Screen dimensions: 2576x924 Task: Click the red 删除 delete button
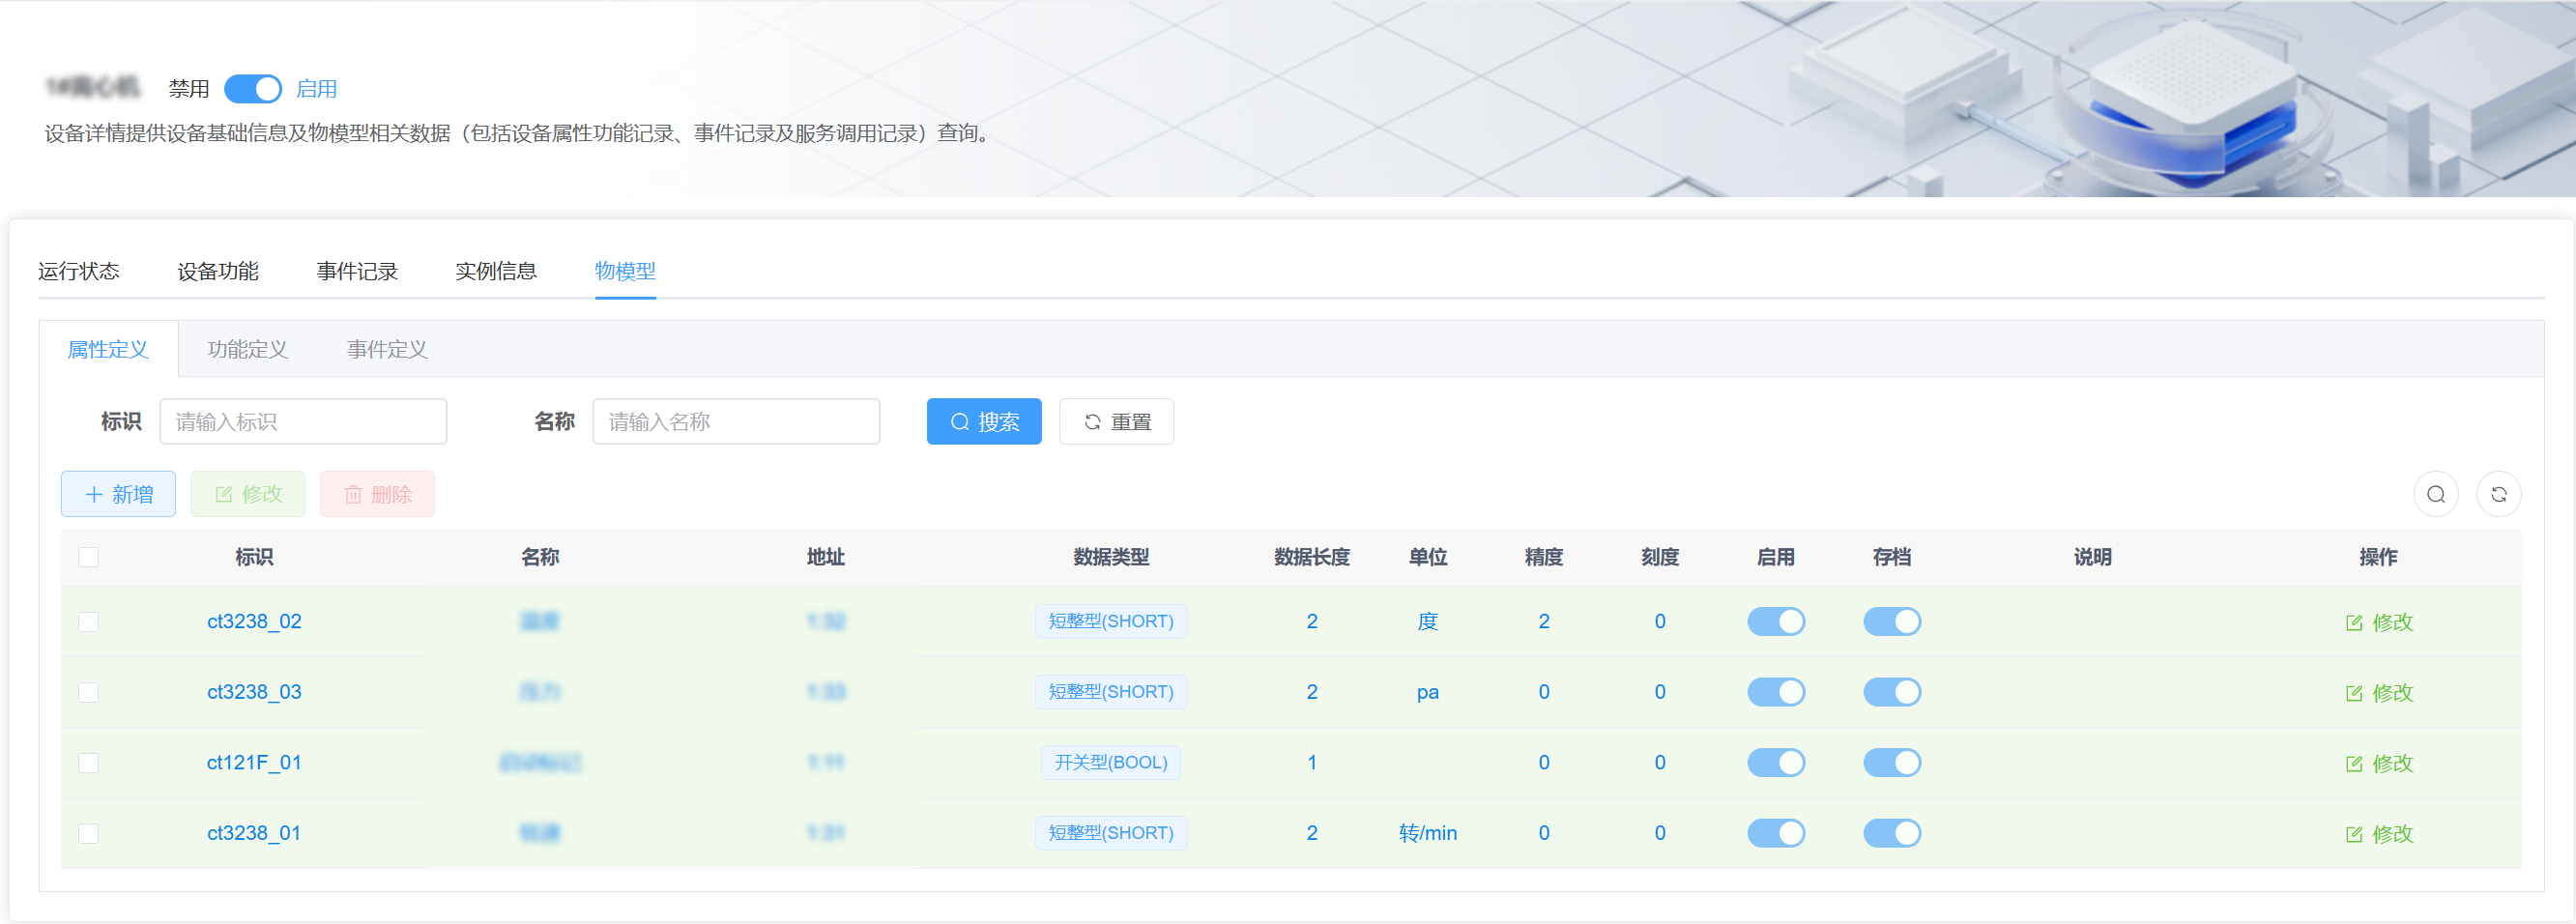[x=377, y=494]
